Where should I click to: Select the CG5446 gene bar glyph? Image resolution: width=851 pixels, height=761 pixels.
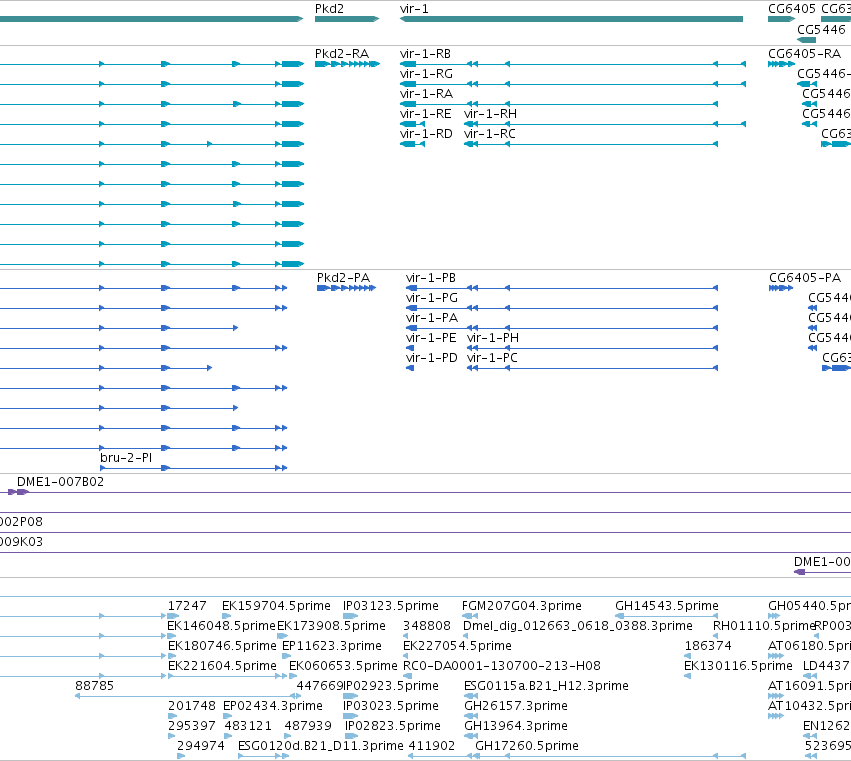806,40
